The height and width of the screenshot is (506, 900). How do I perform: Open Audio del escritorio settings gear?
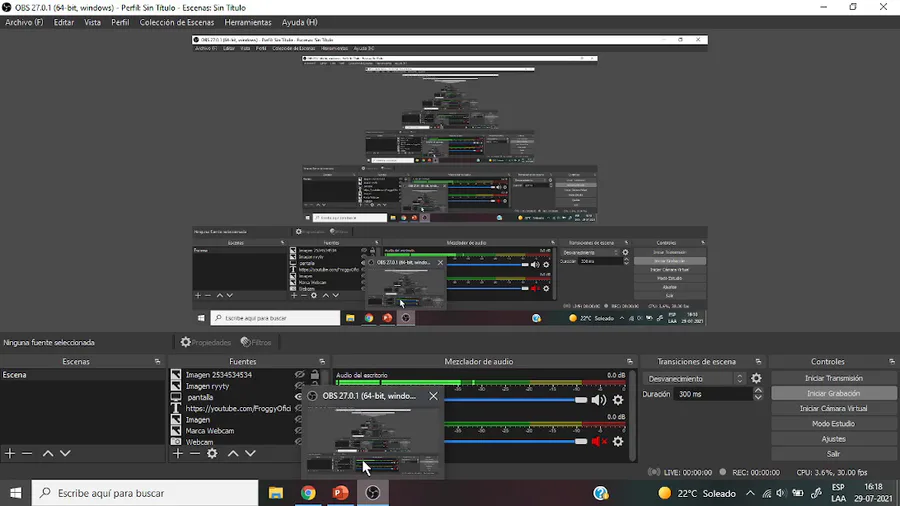coord(618,400)
